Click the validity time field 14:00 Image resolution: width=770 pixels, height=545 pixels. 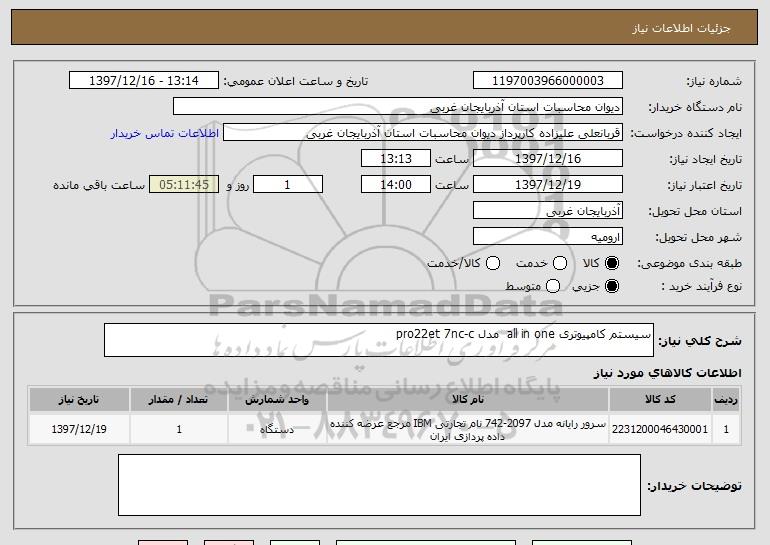396,185
